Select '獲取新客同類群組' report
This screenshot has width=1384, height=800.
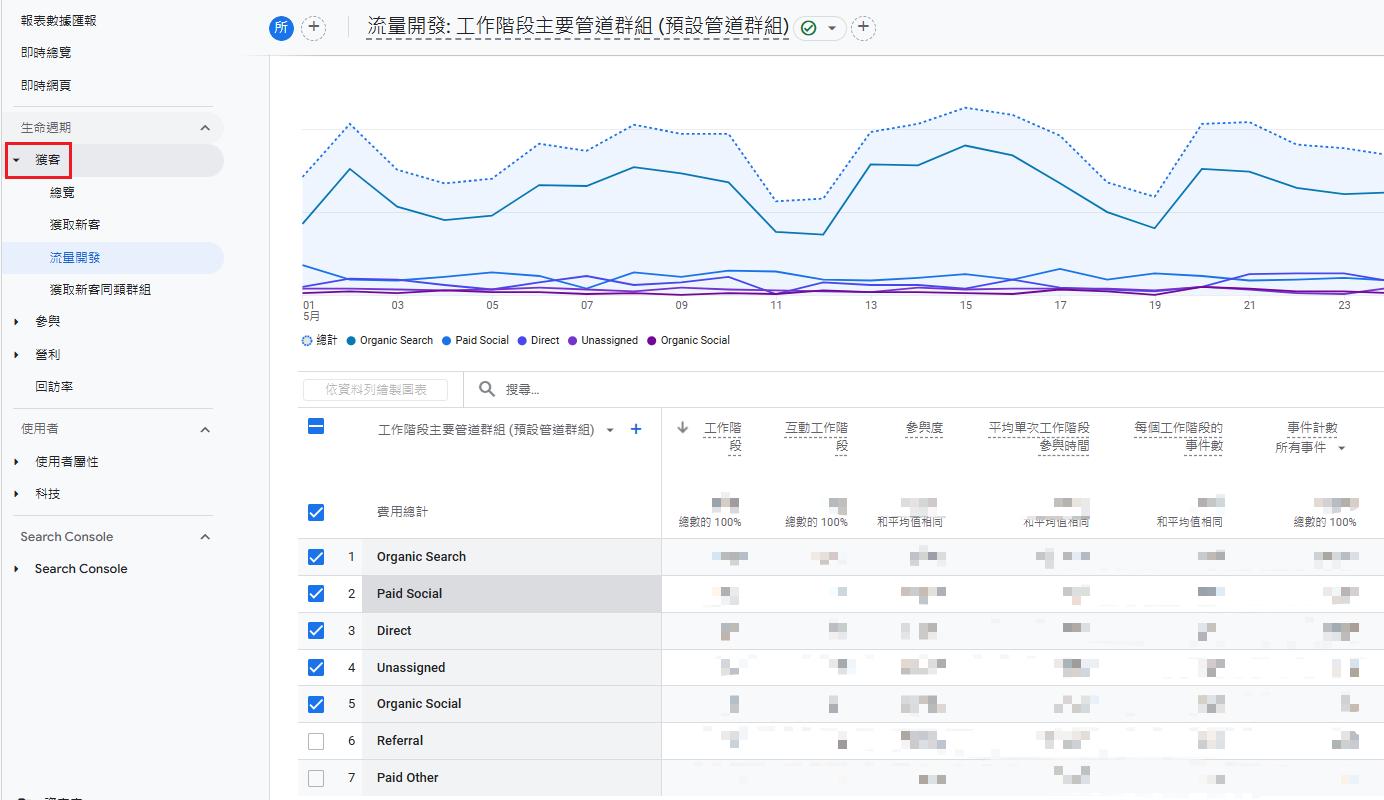pos(100,290)
